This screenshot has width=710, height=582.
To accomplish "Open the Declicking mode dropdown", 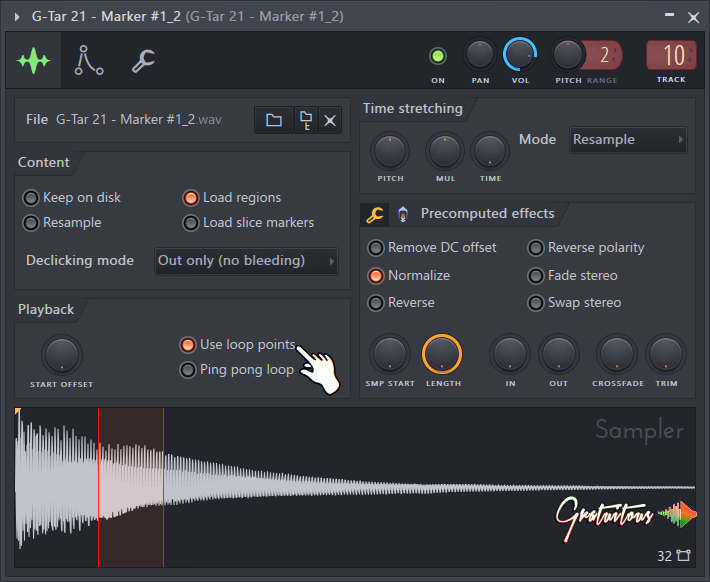I will (246, 261).
